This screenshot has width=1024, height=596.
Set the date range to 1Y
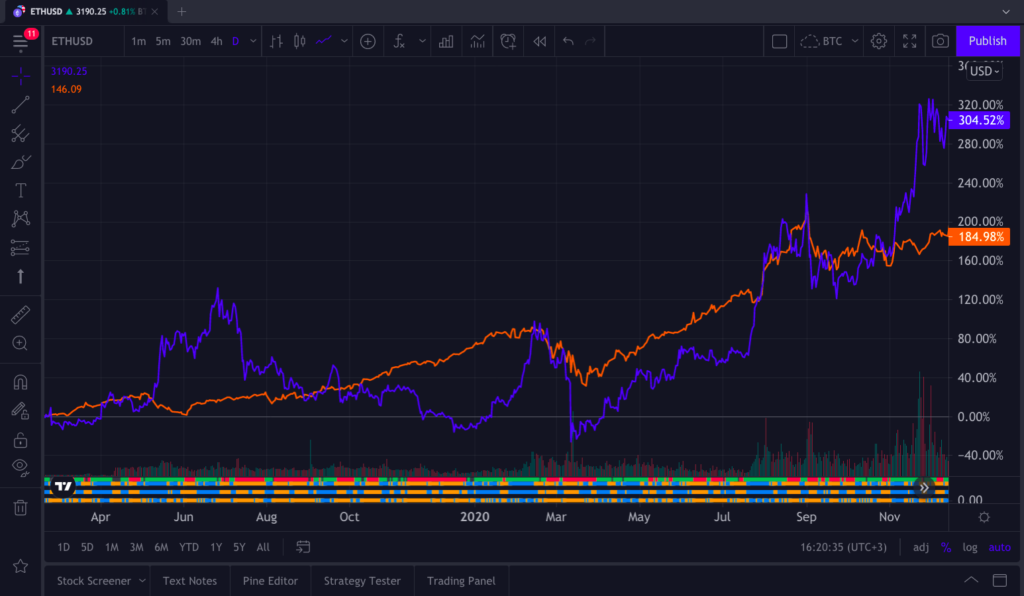pos(216,547)
